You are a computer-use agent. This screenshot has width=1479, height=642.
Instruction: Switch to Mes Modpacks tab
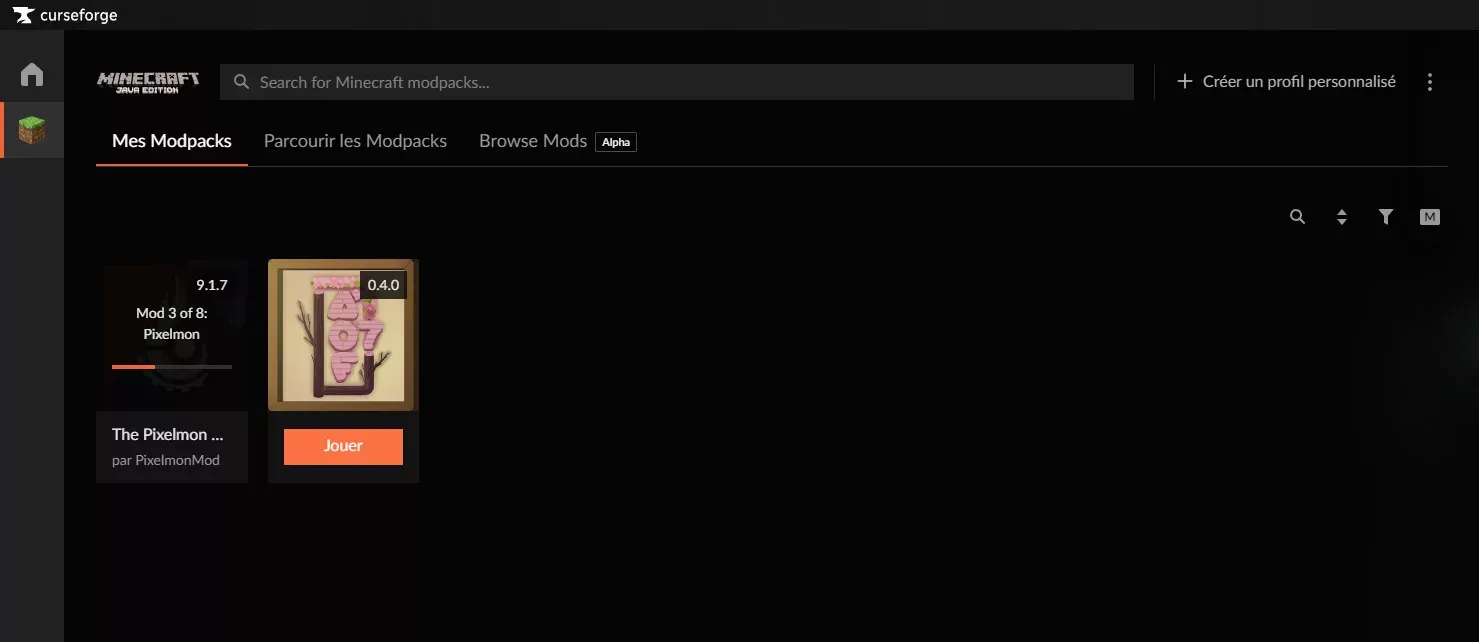coord(172,141)
